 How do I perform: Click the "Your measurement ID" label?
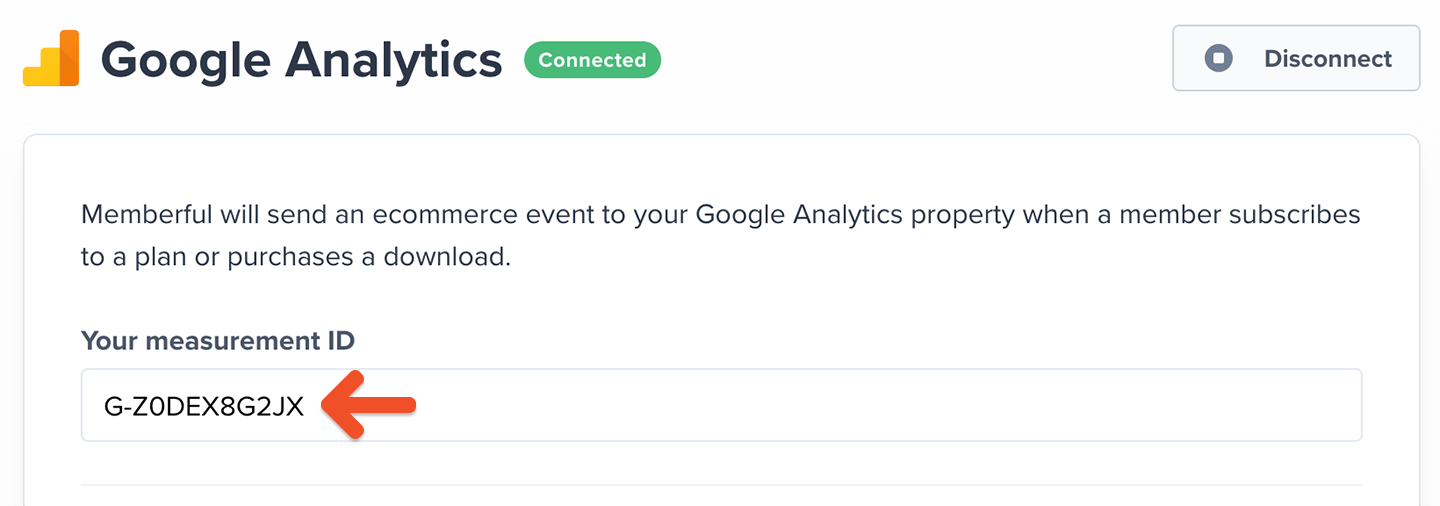pyautogui.click(x=218, y=341)
